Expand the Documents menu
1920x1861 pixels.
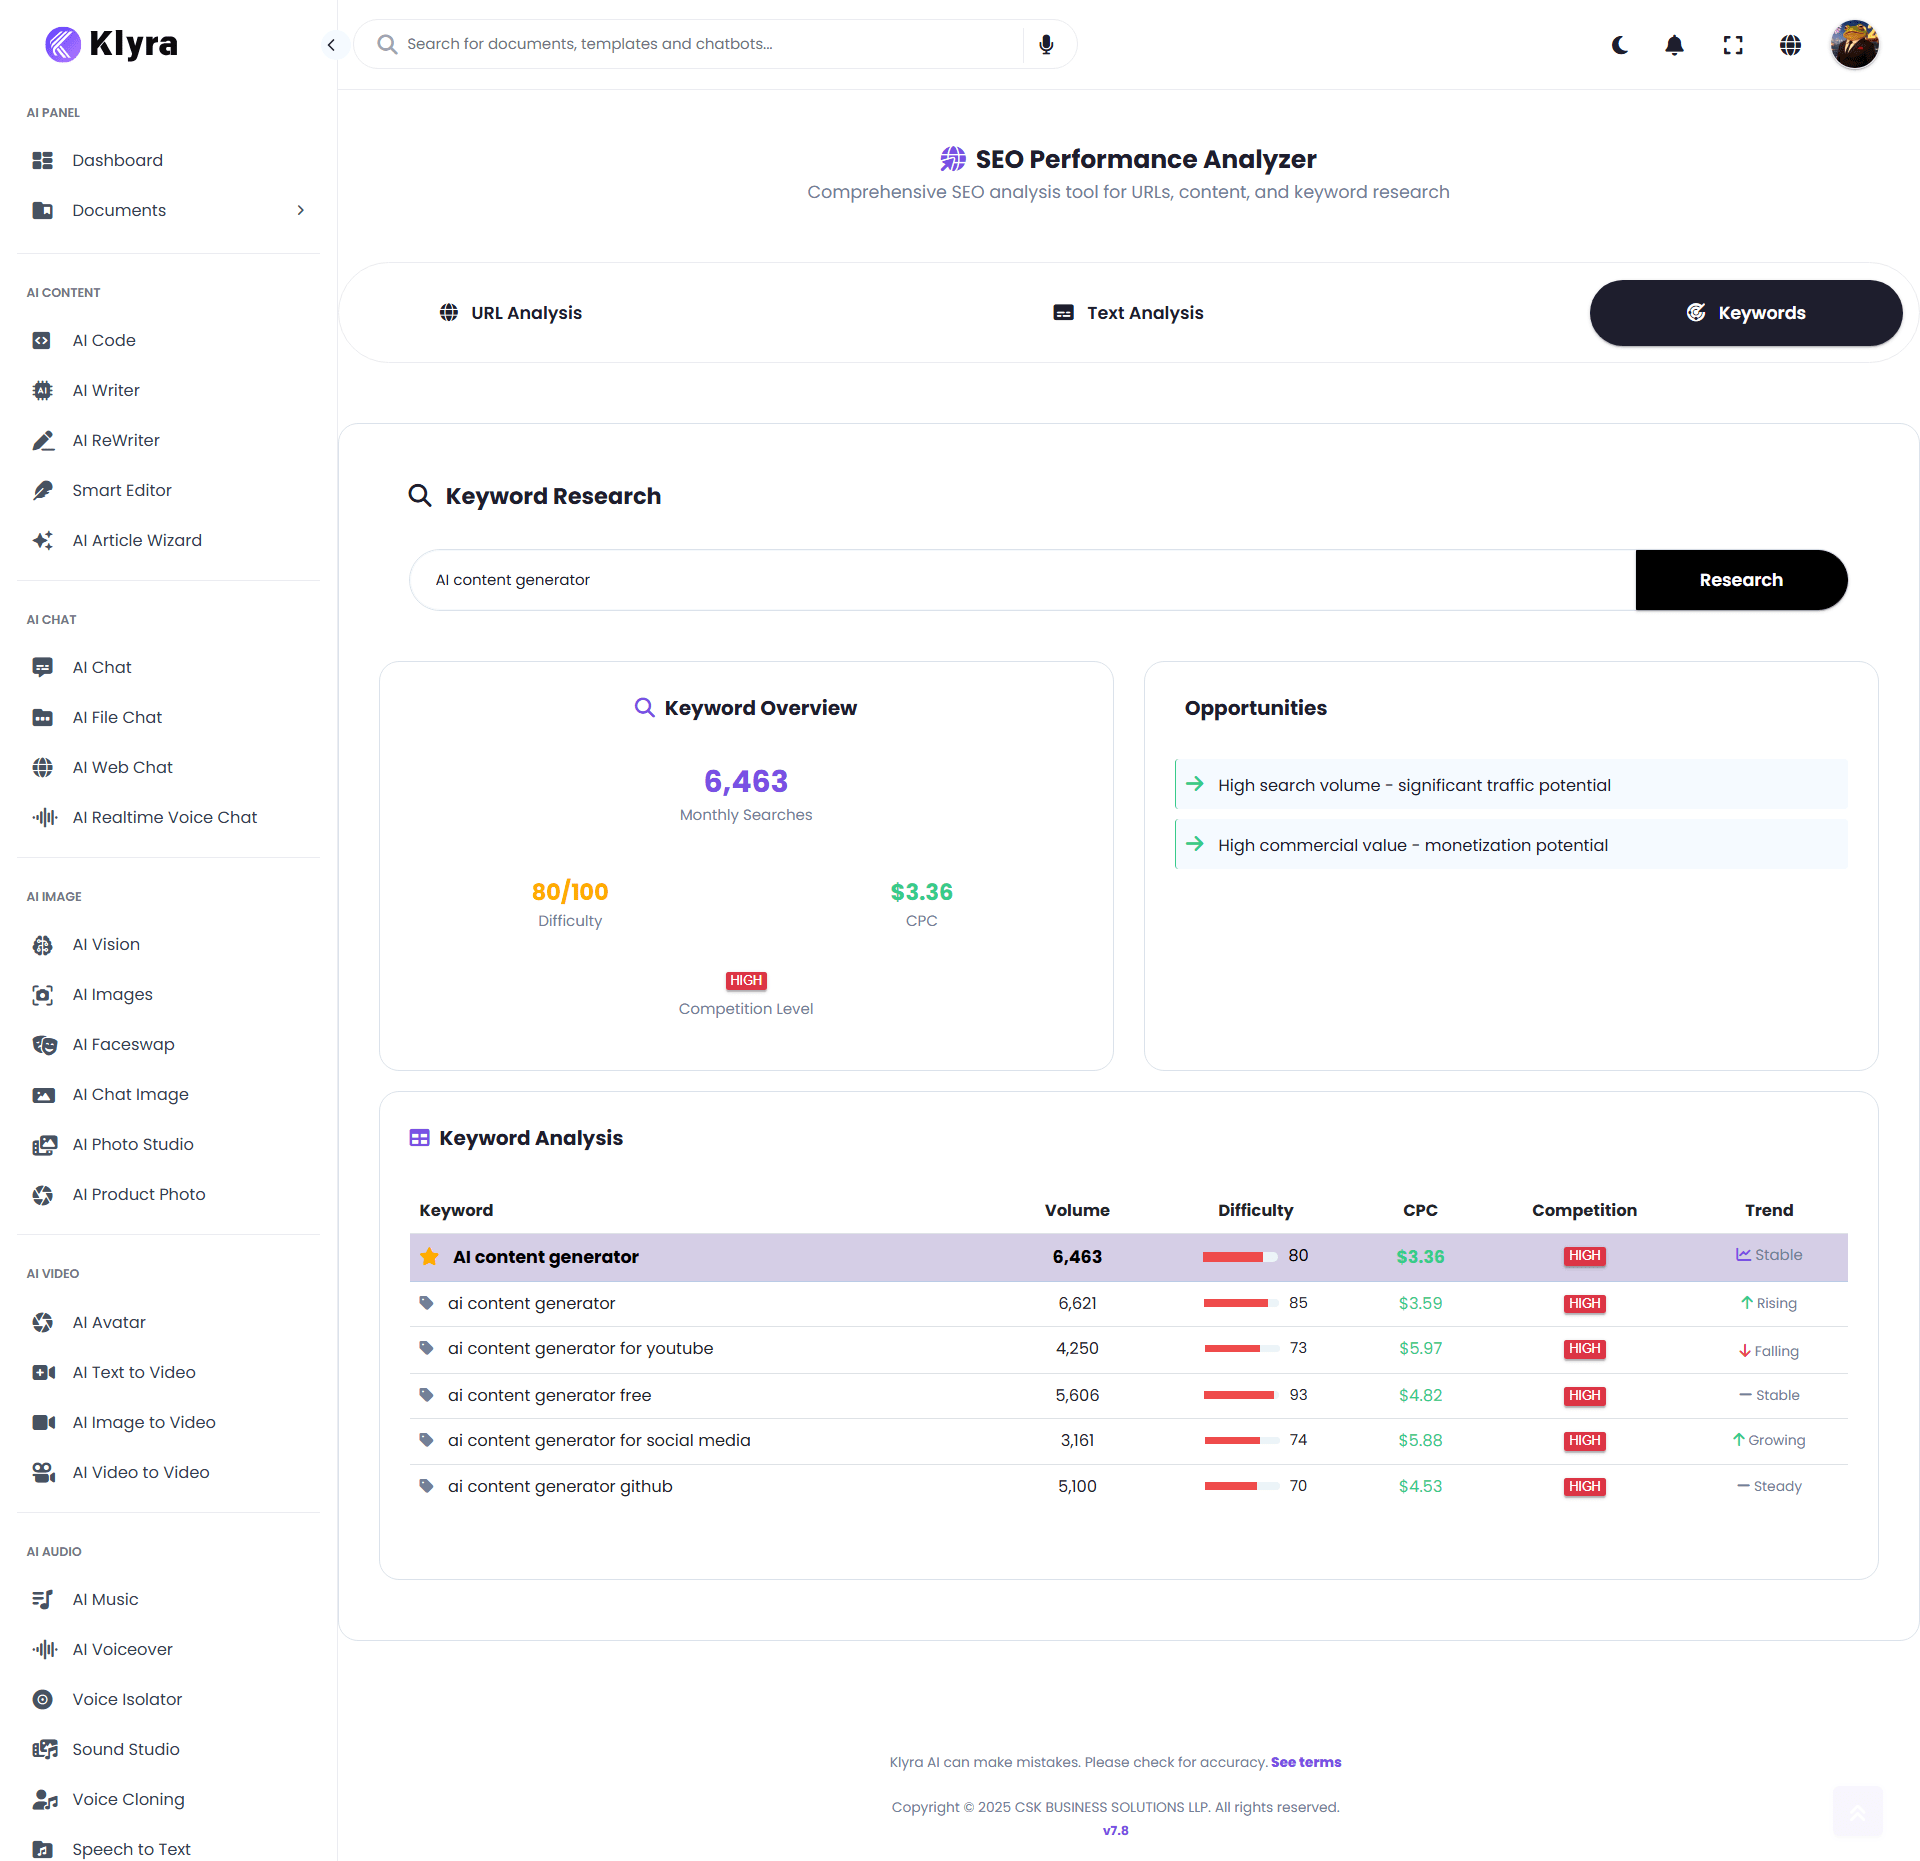pos(300,210)
